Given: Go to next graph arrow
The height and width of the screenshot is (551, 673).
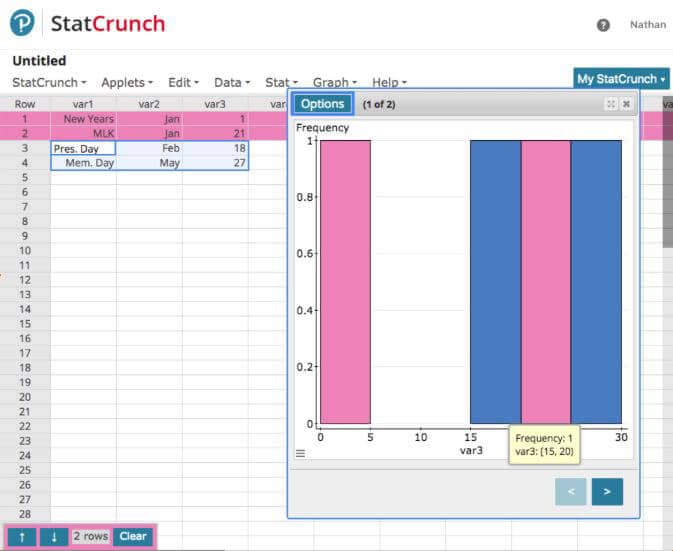Looking at the screenshot, I should tap(607, 491).
